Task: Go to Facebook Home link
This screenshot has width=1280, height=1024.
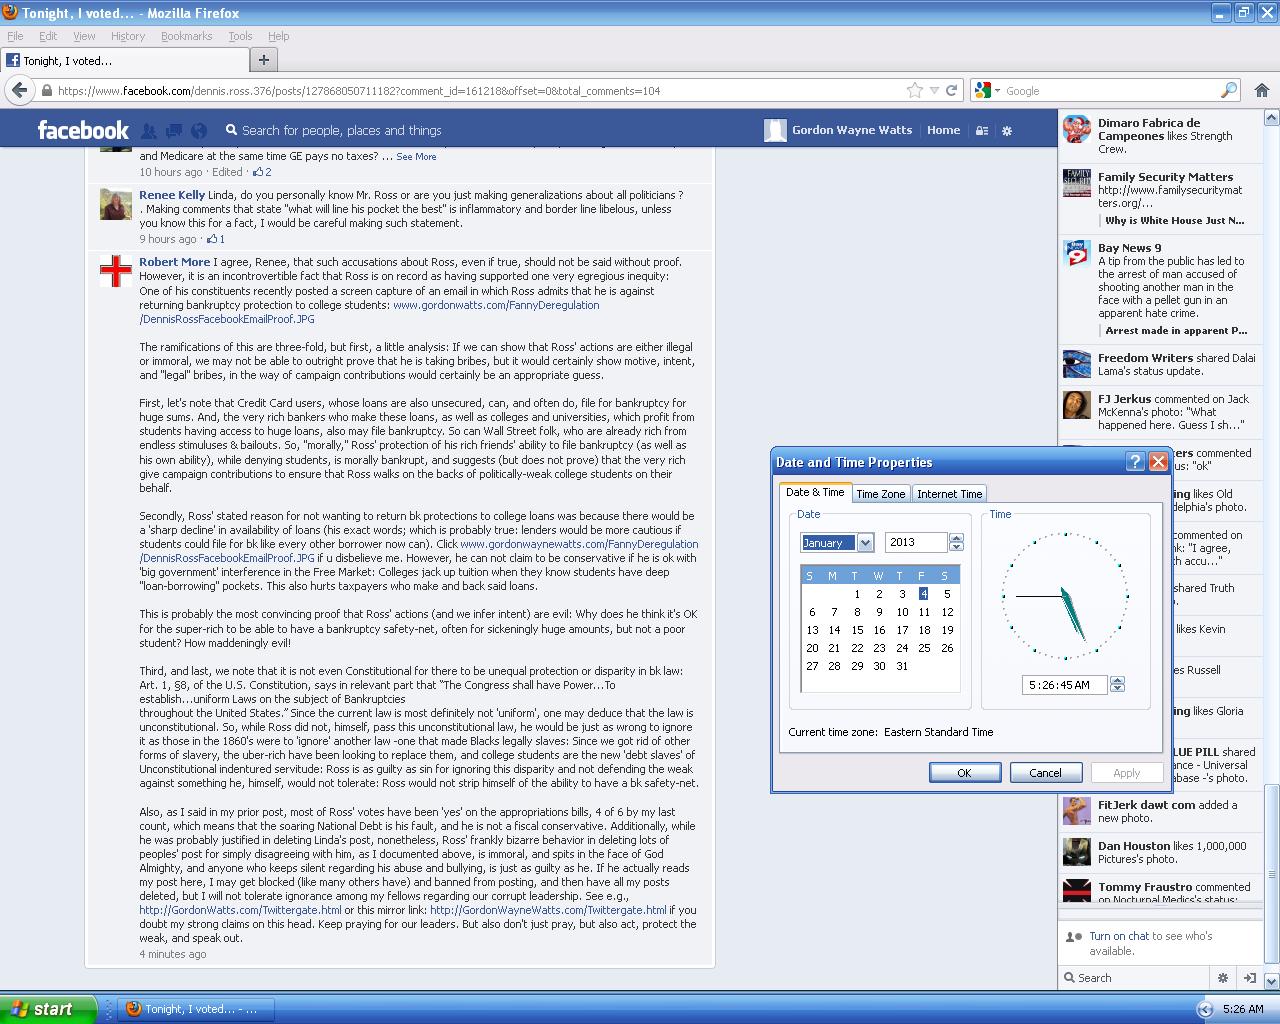Action: pos(943,130)
